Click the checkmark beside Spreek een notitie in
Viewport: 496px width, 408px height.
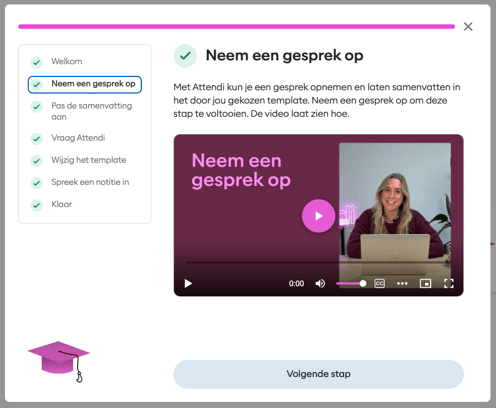tap(37, 183)
